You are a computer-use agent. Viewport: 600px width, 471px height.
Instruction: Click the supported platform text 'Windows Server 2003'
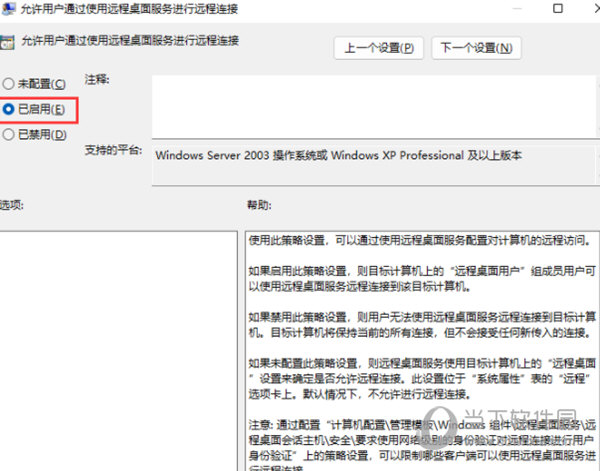pyautogui.click(x=212, y=155)
